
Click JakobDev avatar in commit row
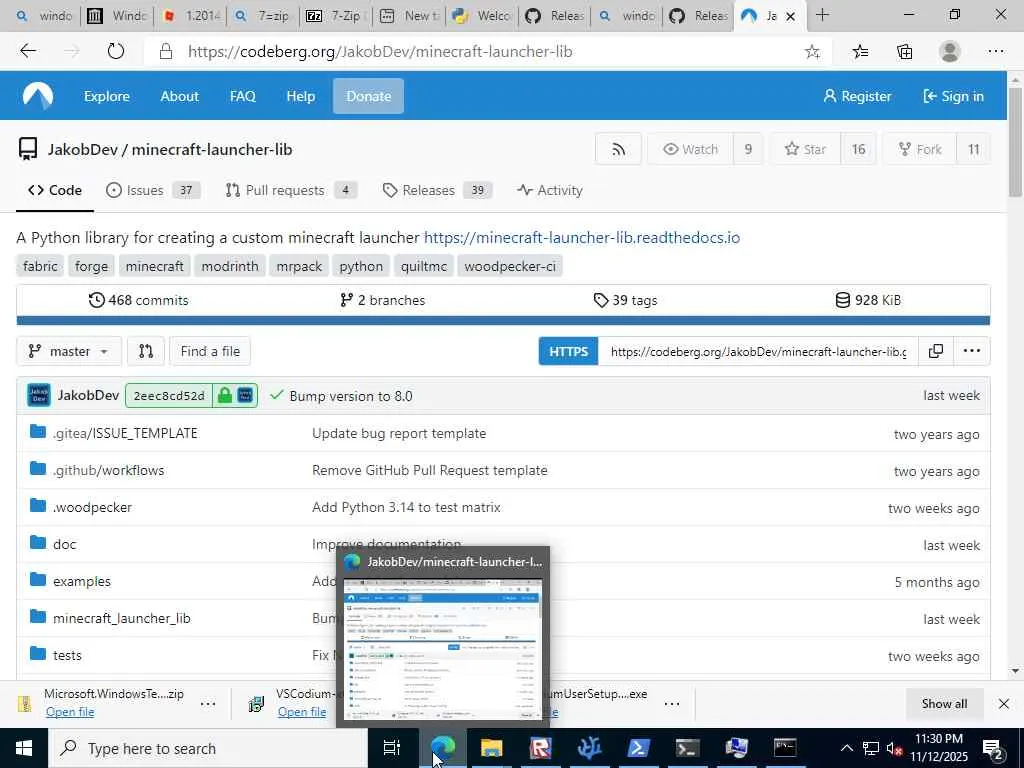[x=39, y=396]
